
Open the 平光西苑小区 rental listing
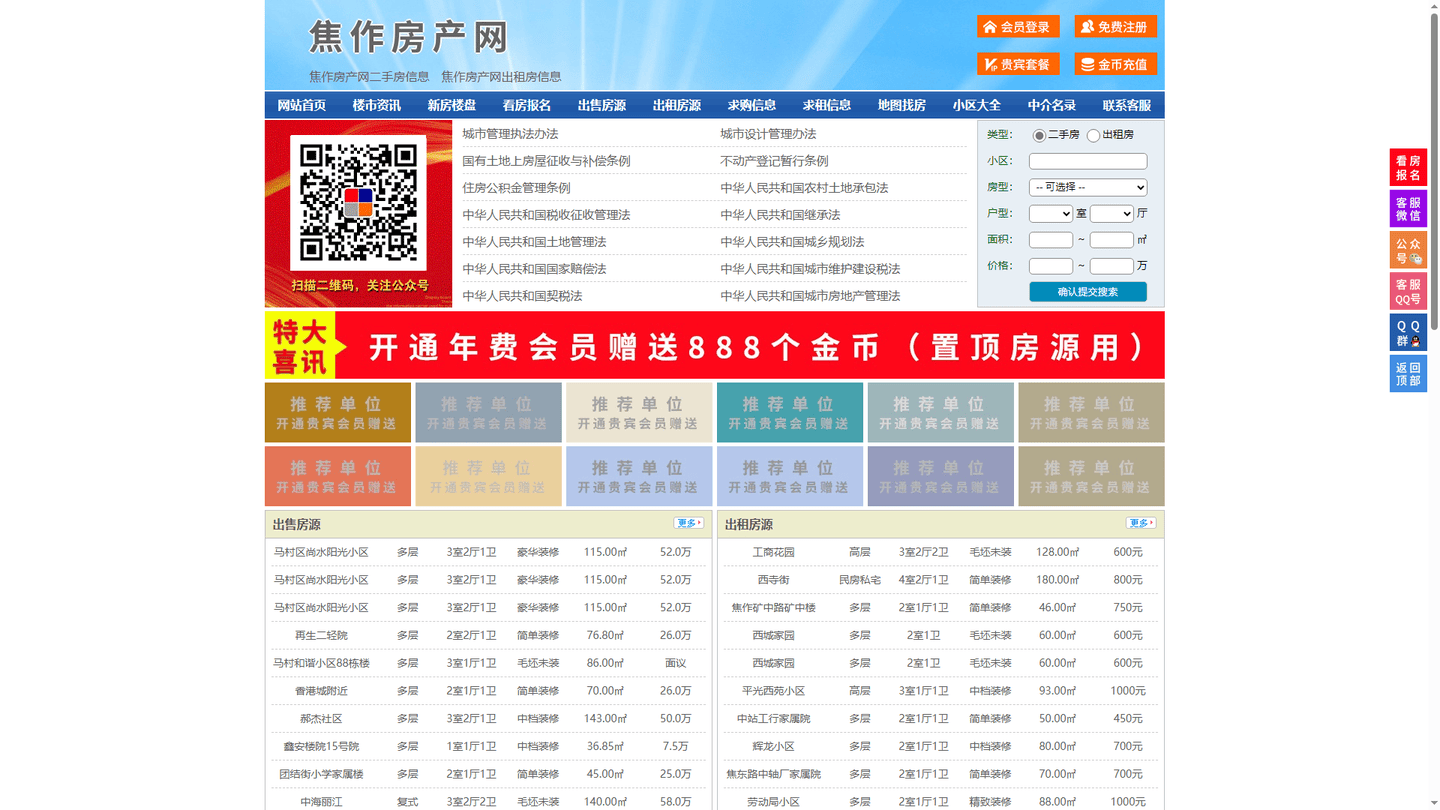773,691
